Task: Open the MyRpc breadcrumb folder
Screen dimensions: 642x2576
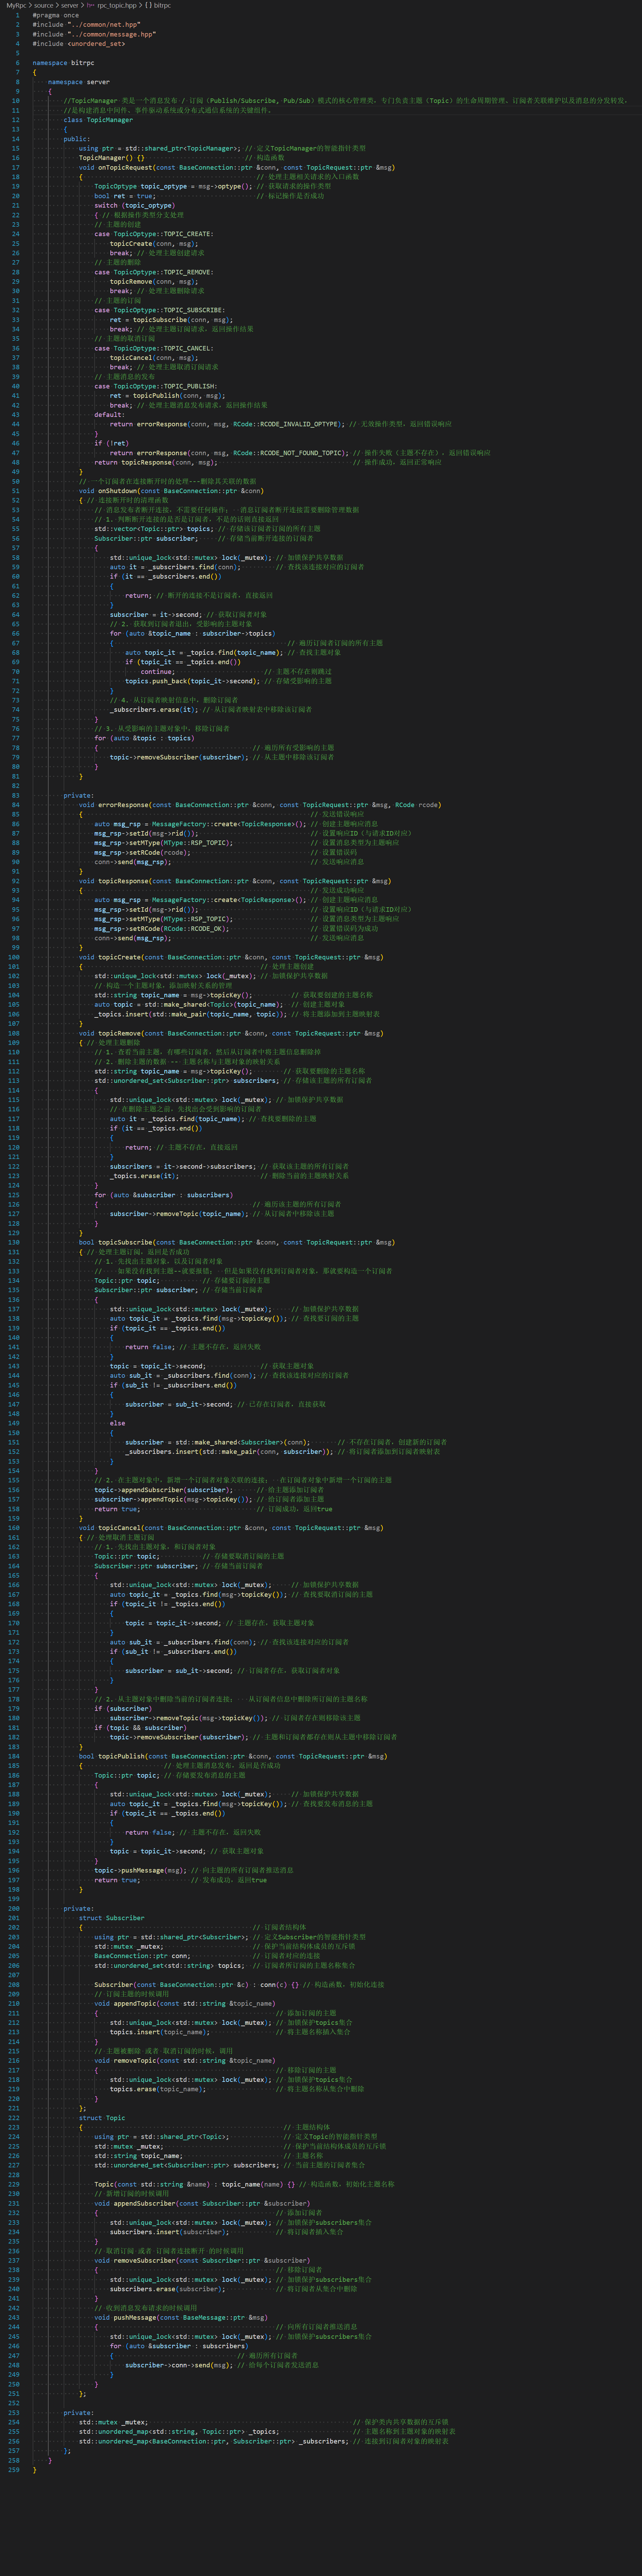Action: [x=16, y=5]
